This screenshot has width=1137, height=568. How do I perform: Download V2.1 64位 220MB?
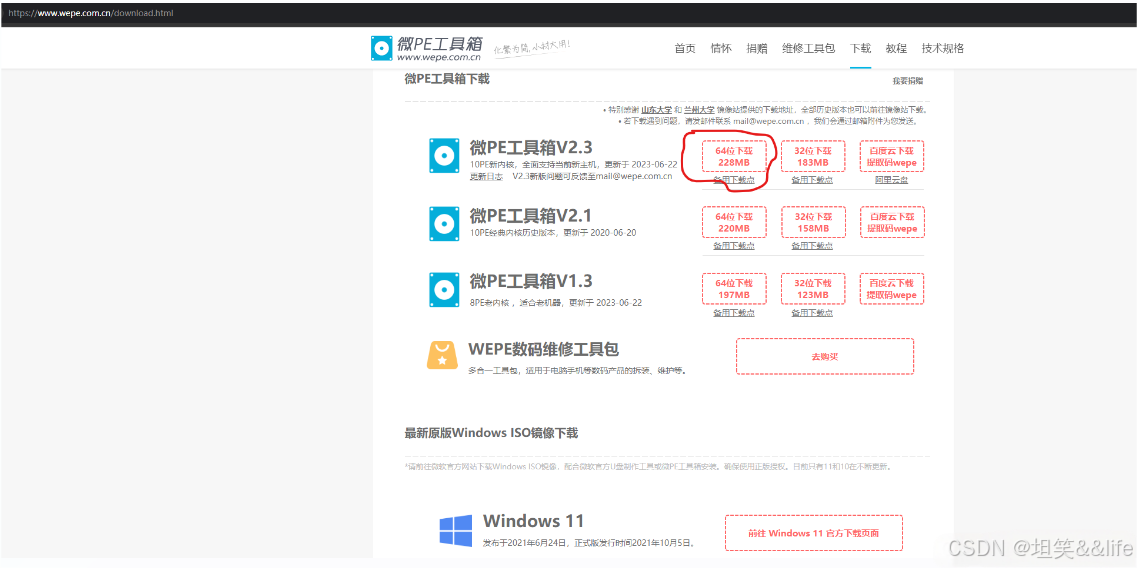tap(733, 222)
